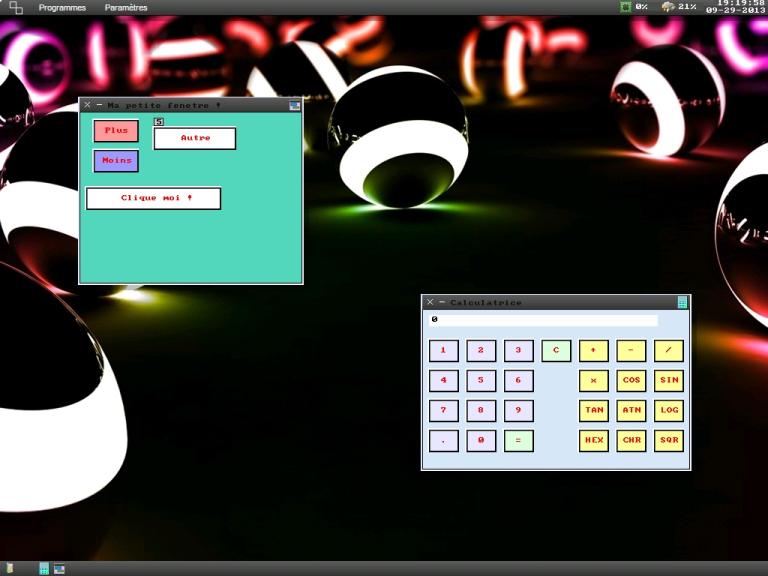The height and width of the screenshot is (576, 768).
Task: Click calculator digit 6 key
Action: tap(519, 381)
